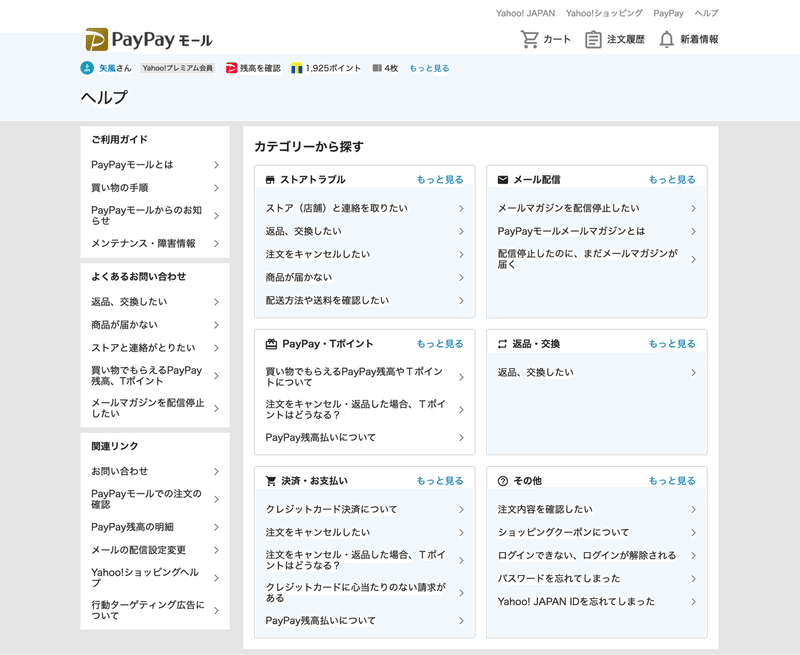This screenshot has width=800, height=655.
Task: Click the order history clipboard icon
Action: click(x=593, y=39)
